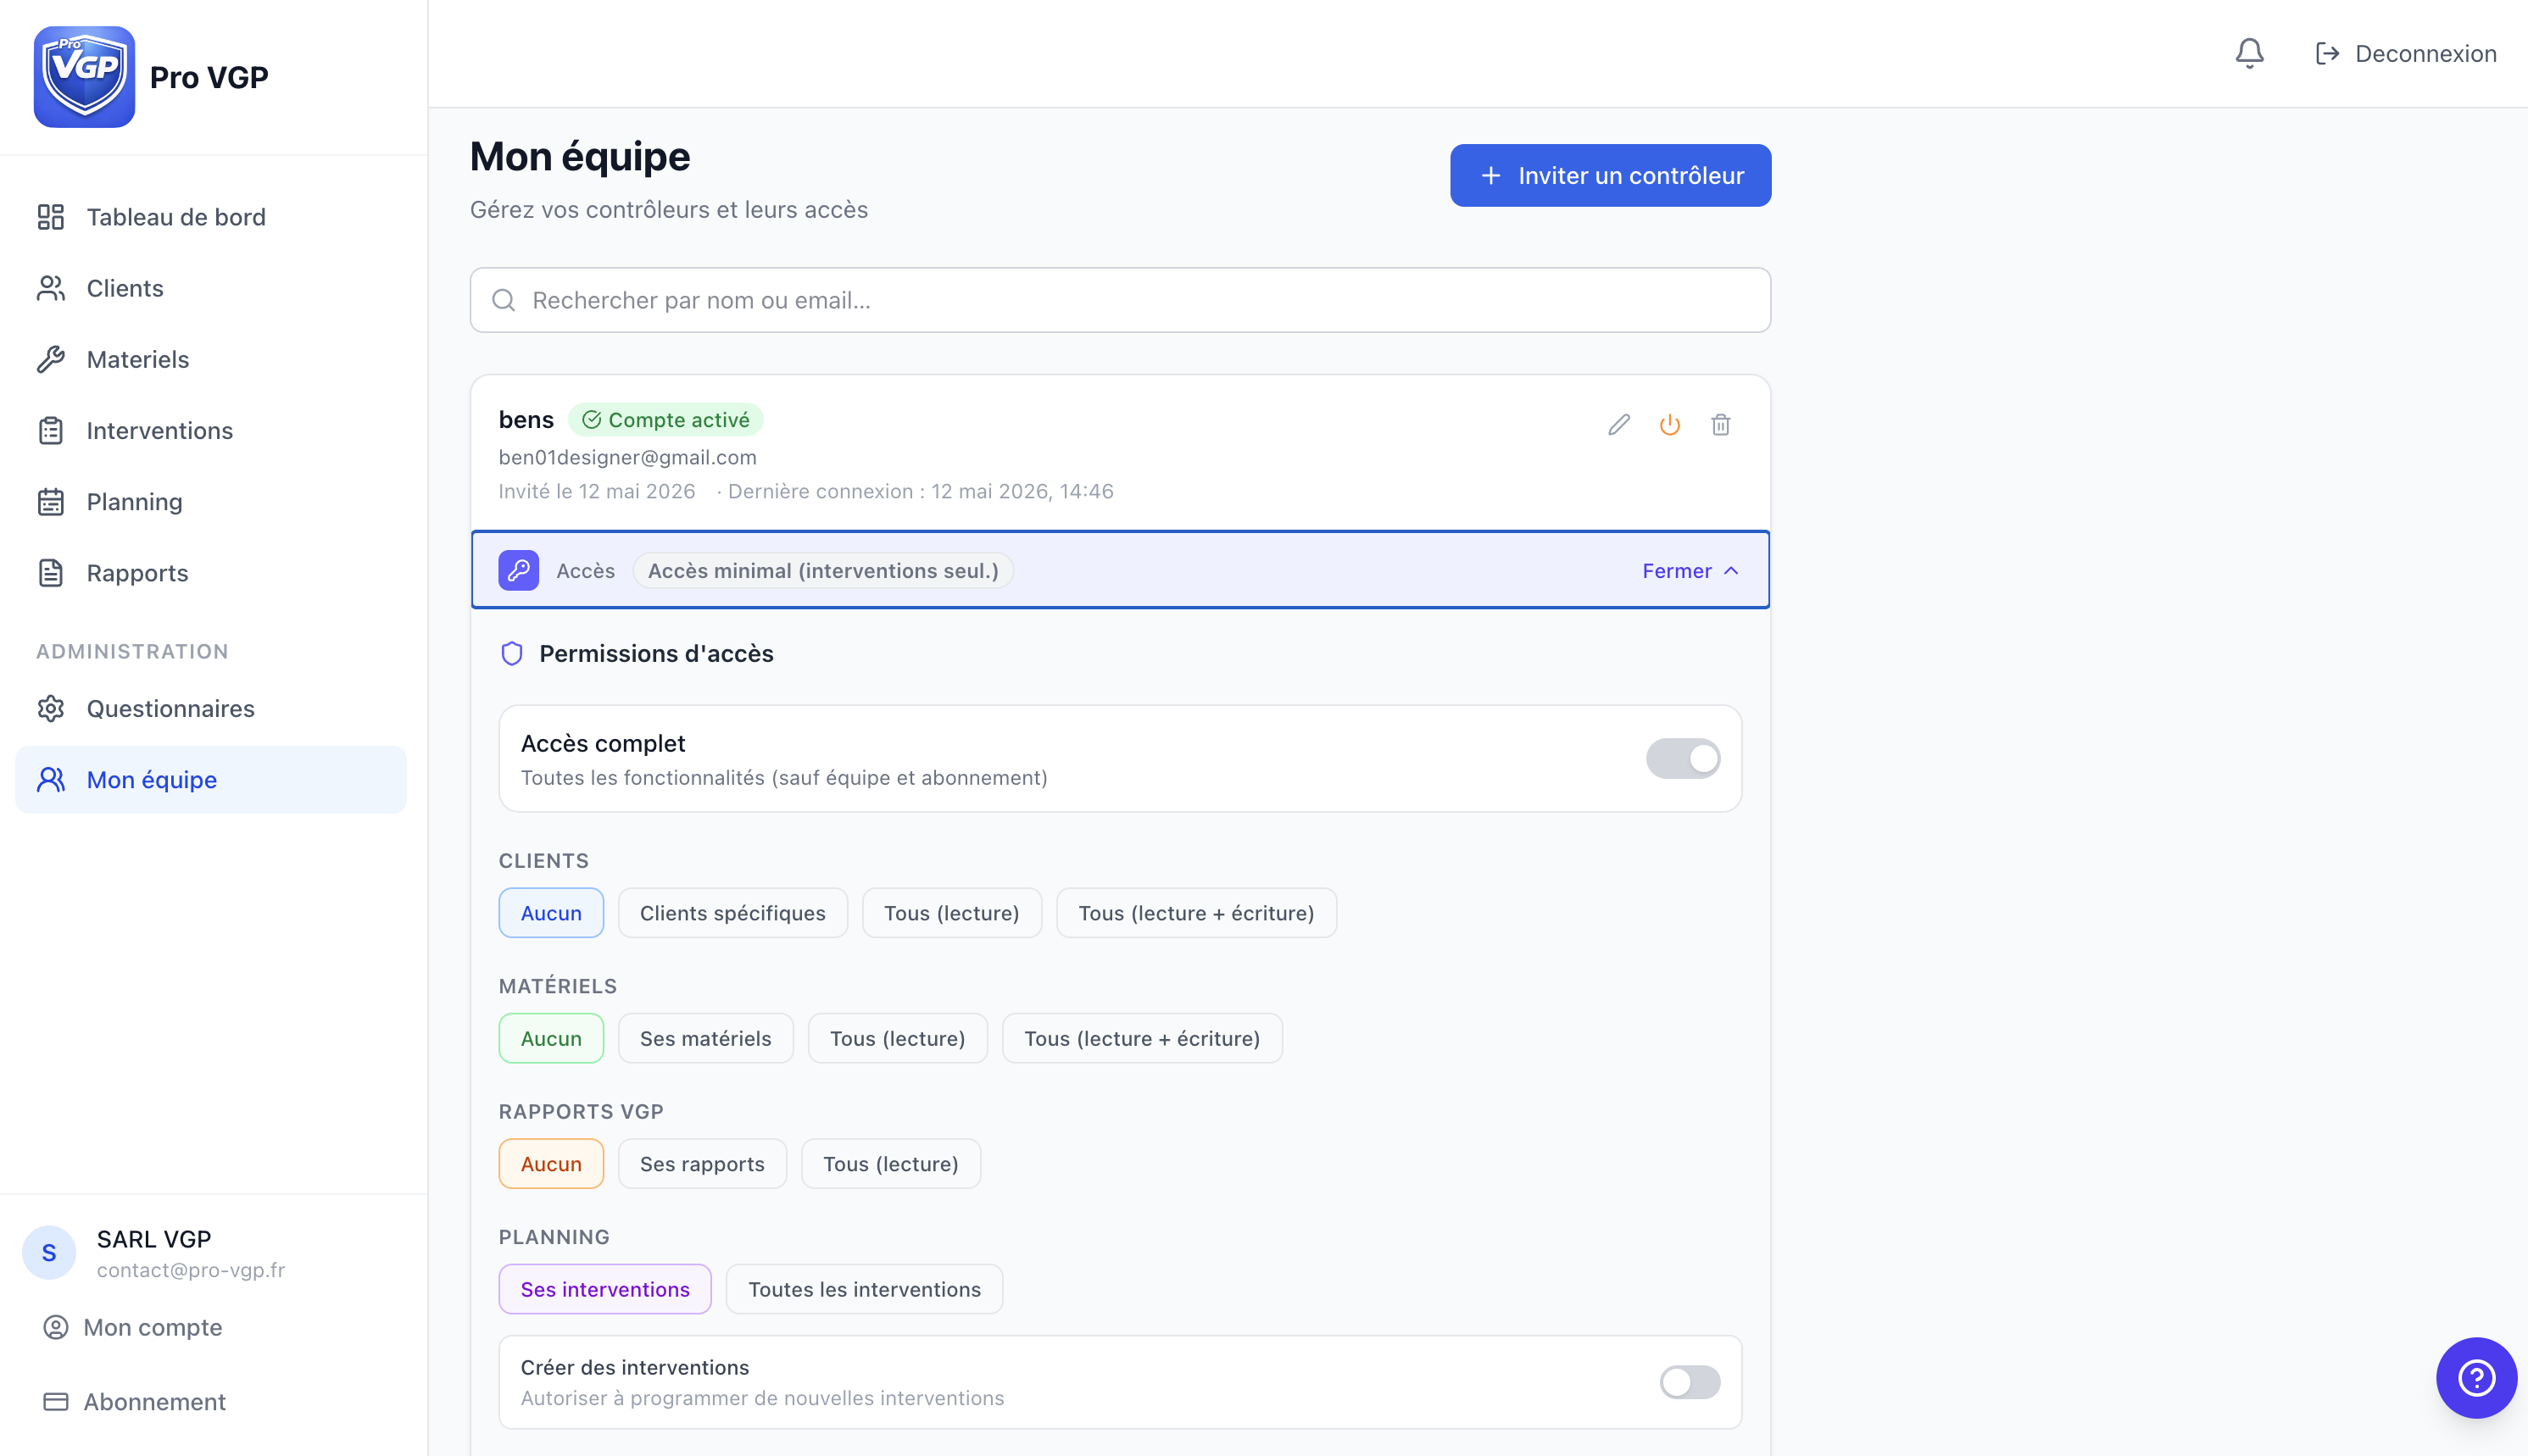The height and width of the screenshot is (1456, 2528).
Task: Deactivate bens account with power icon
Action: (x=1669, y=425)
